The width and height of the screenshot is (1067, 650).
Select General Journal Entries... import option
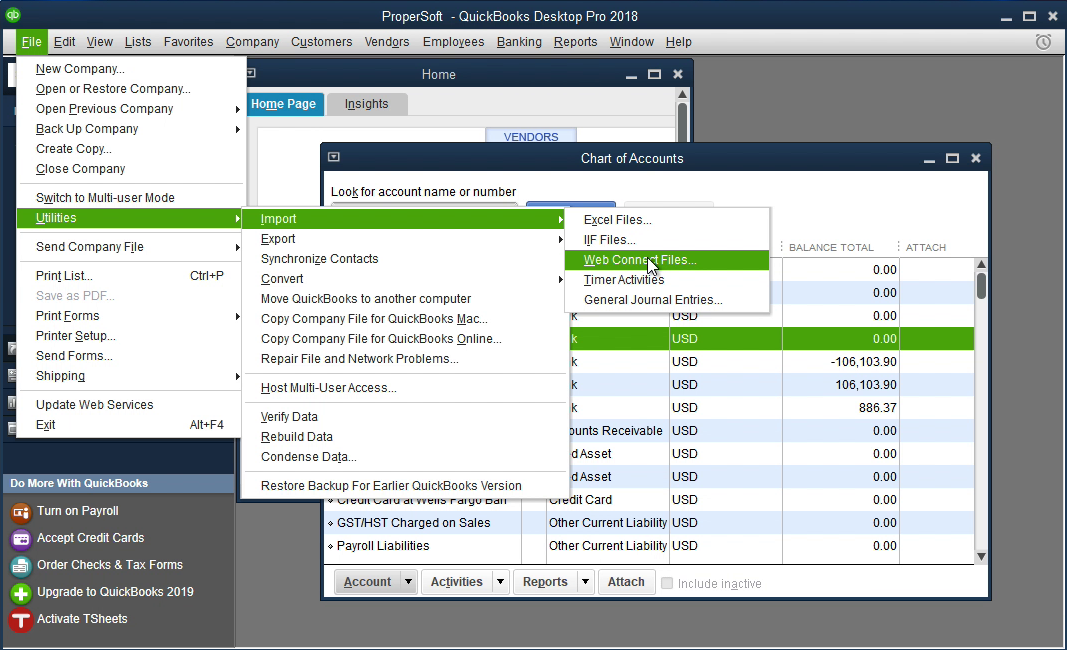pyautogui.click(x=667, y=299)
